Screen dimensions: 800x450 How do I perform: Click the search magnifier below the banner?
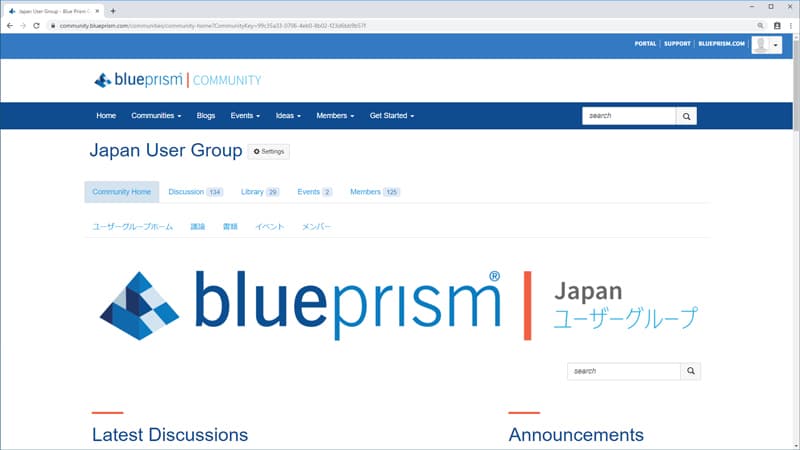click(691, 371)
